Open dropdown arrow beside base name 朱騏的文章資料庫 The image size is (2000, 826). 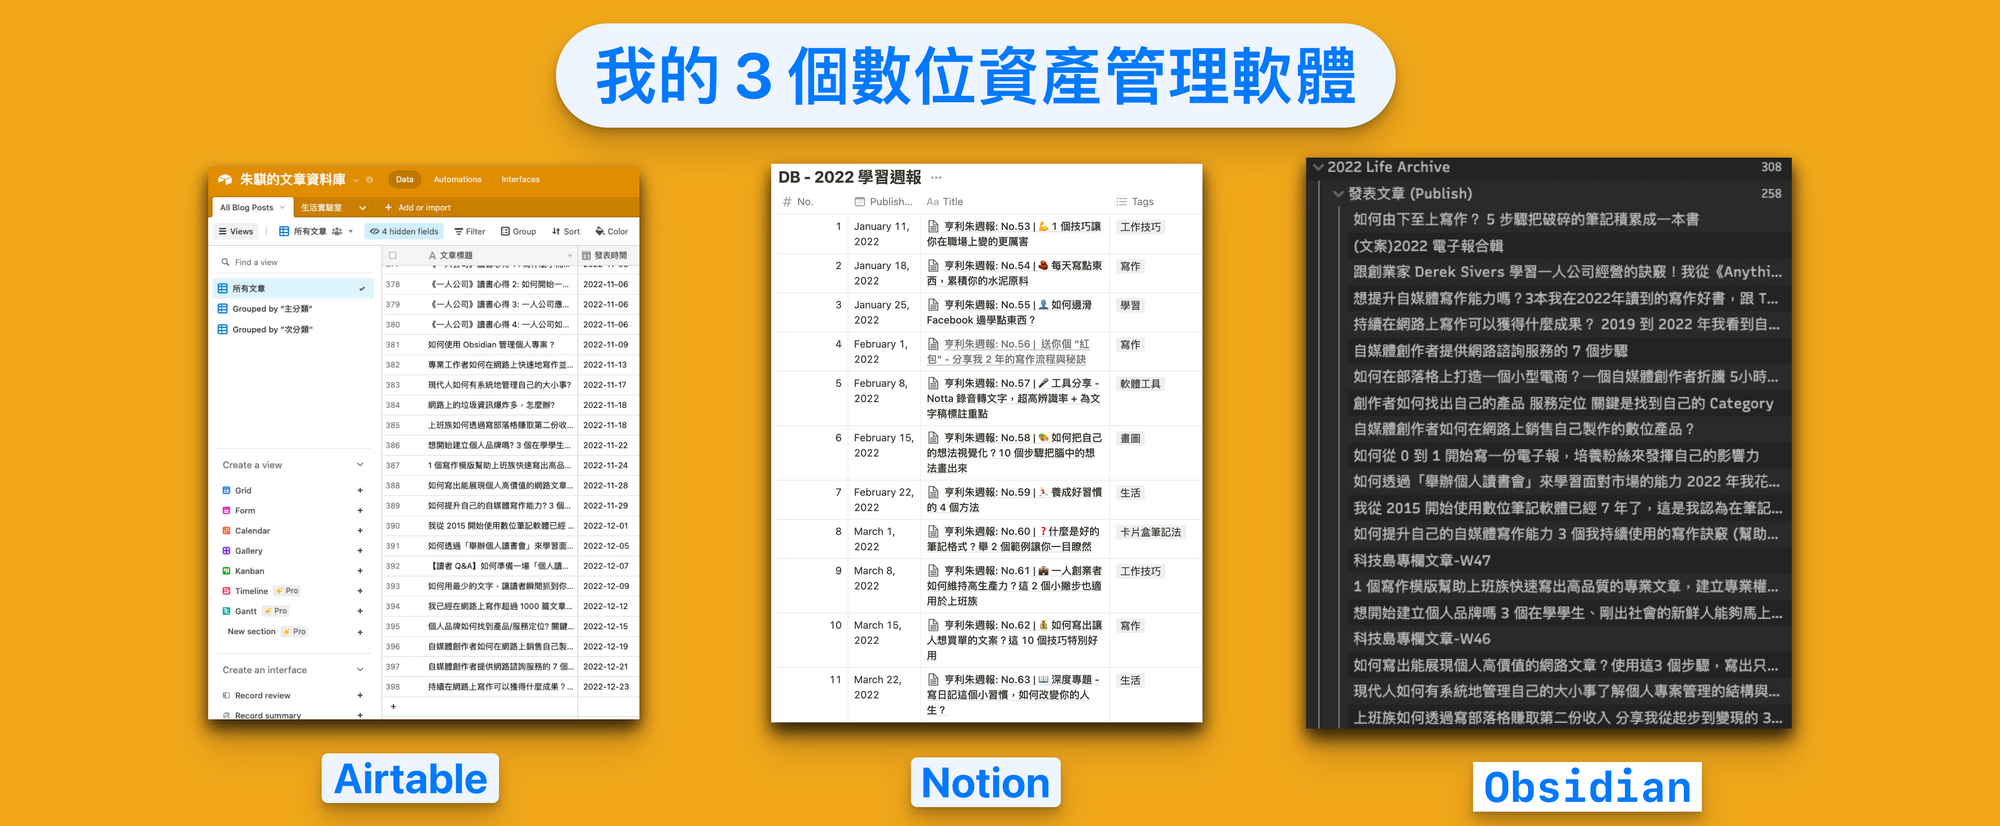tap(356, 180)
